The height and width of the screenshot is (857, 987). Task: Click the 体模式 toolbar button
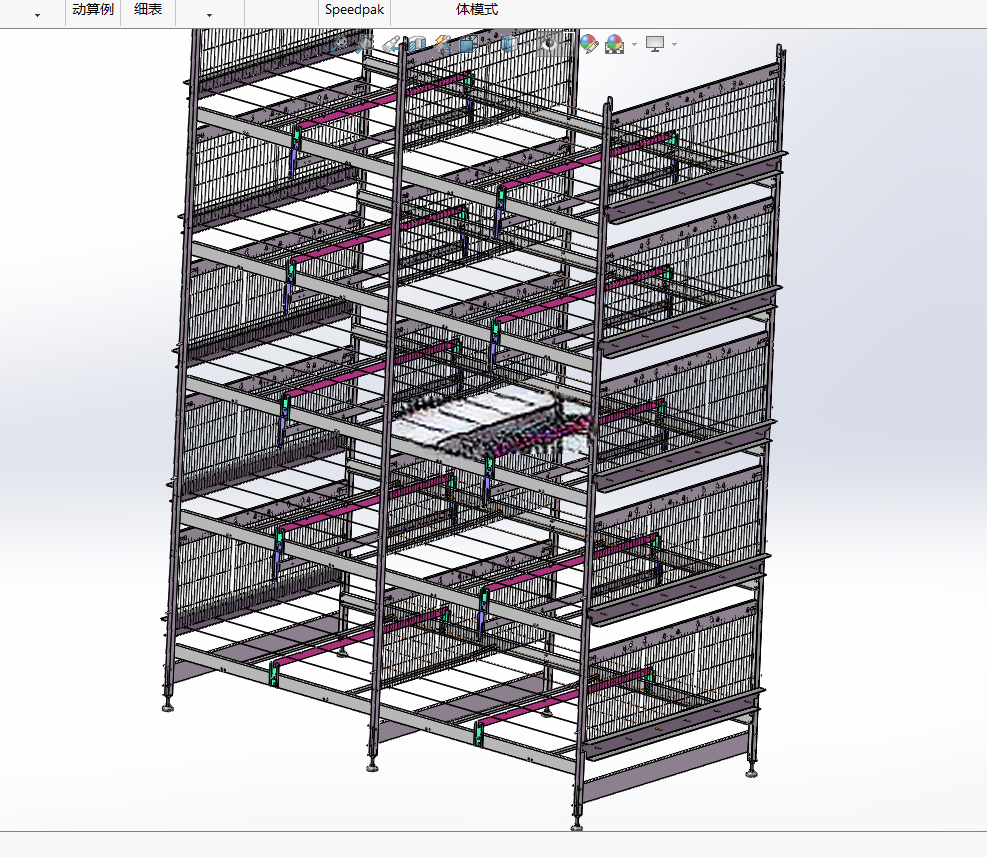[x=477, y=9]
